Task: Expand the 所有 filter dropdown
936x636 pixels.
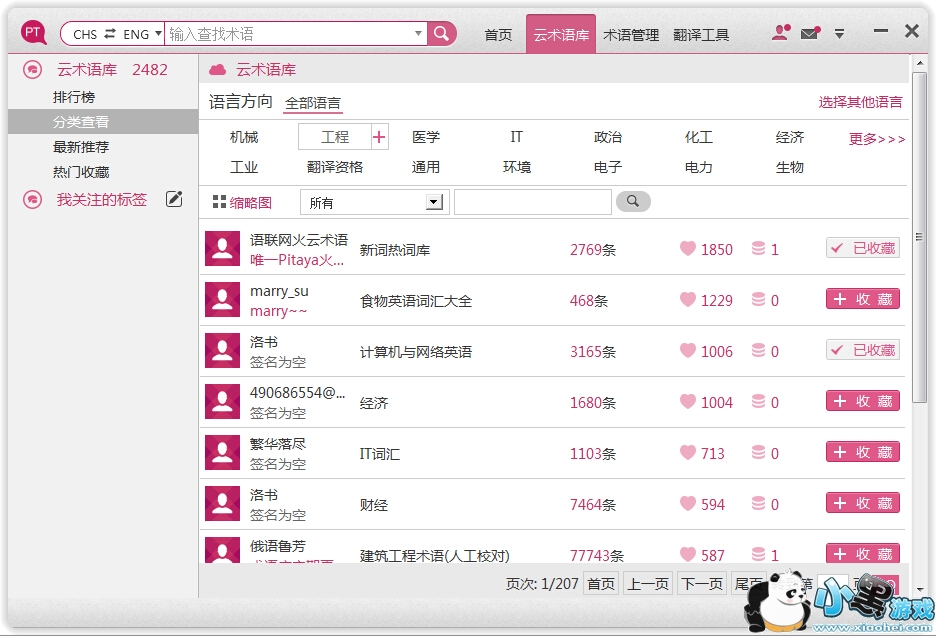Action: pos(434,202)
